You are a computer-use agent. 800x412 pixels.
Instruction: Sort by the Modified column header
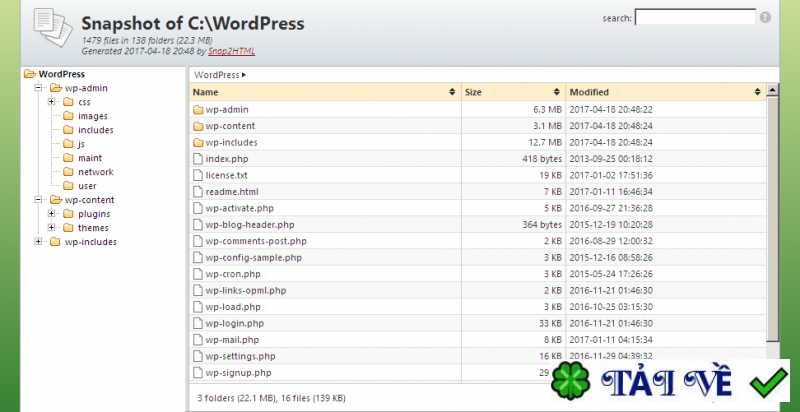pyautogui.click(x=666, y=92)
